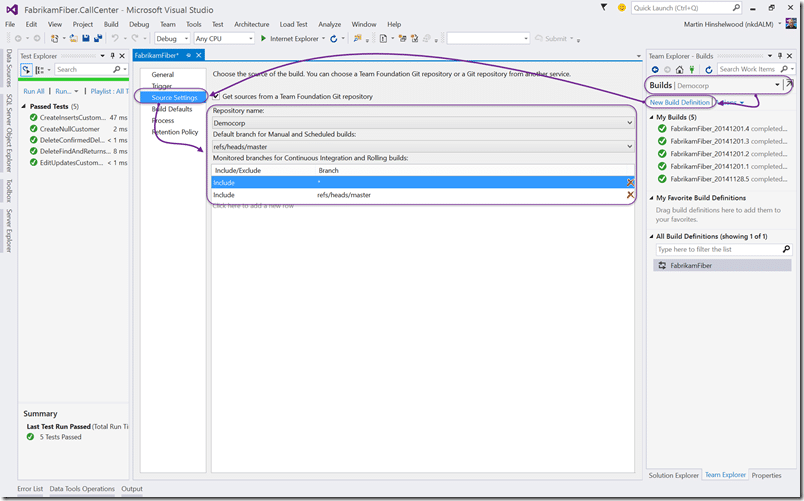The height and width of the screenshot is (501, 804).
Task: Click the feedback smiley icon
Action: 621,8
